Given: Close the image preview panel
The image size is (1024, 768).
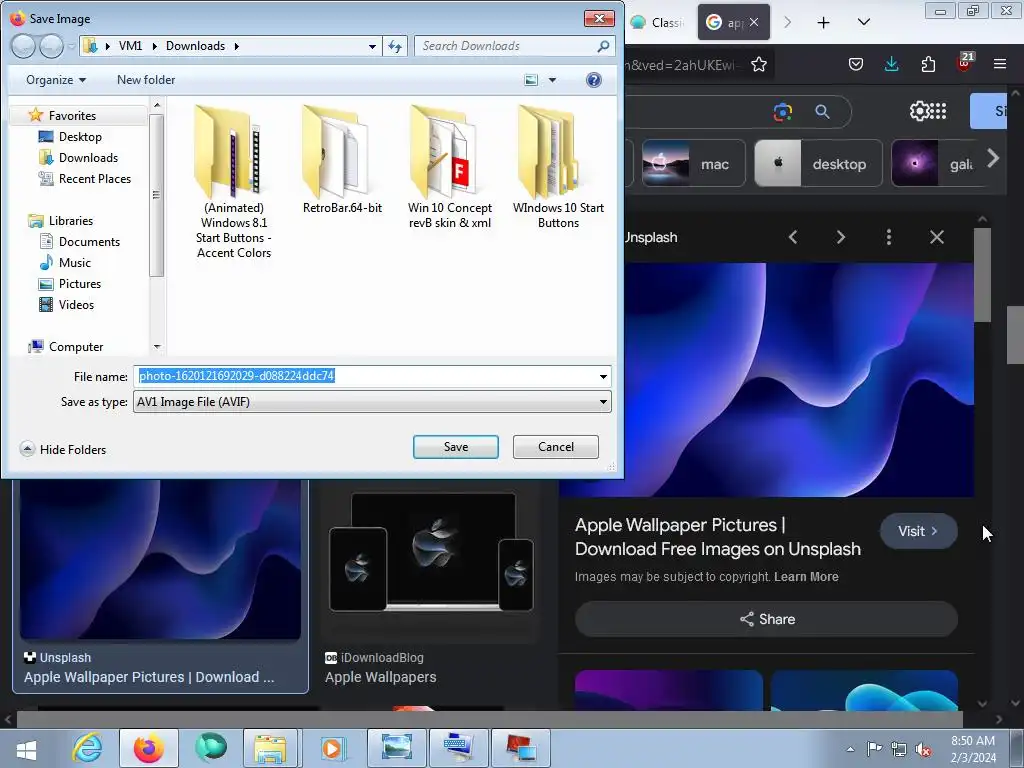Looking at the screenshot, I should 936,237.
